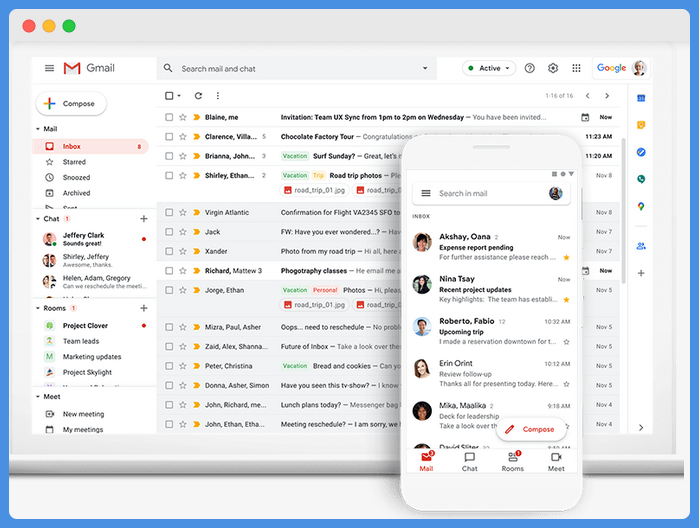
Task: Go to the older messages arrow
Action: (607, 96)
